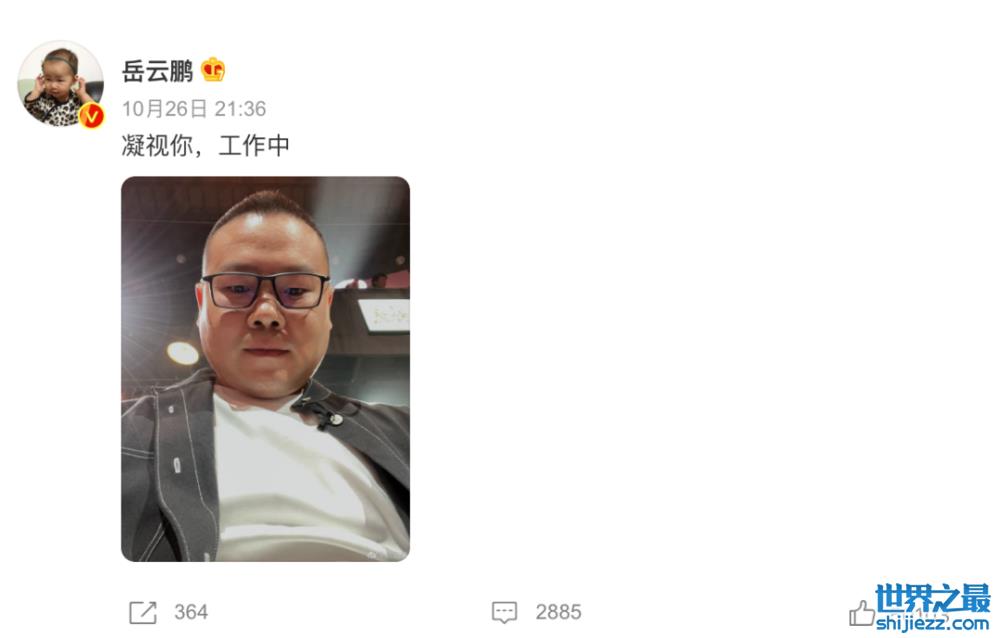The image size is (1000, 638).
Task: Click the gold crown membership icon
Action: pyautogui.click(x=213, y=70)
